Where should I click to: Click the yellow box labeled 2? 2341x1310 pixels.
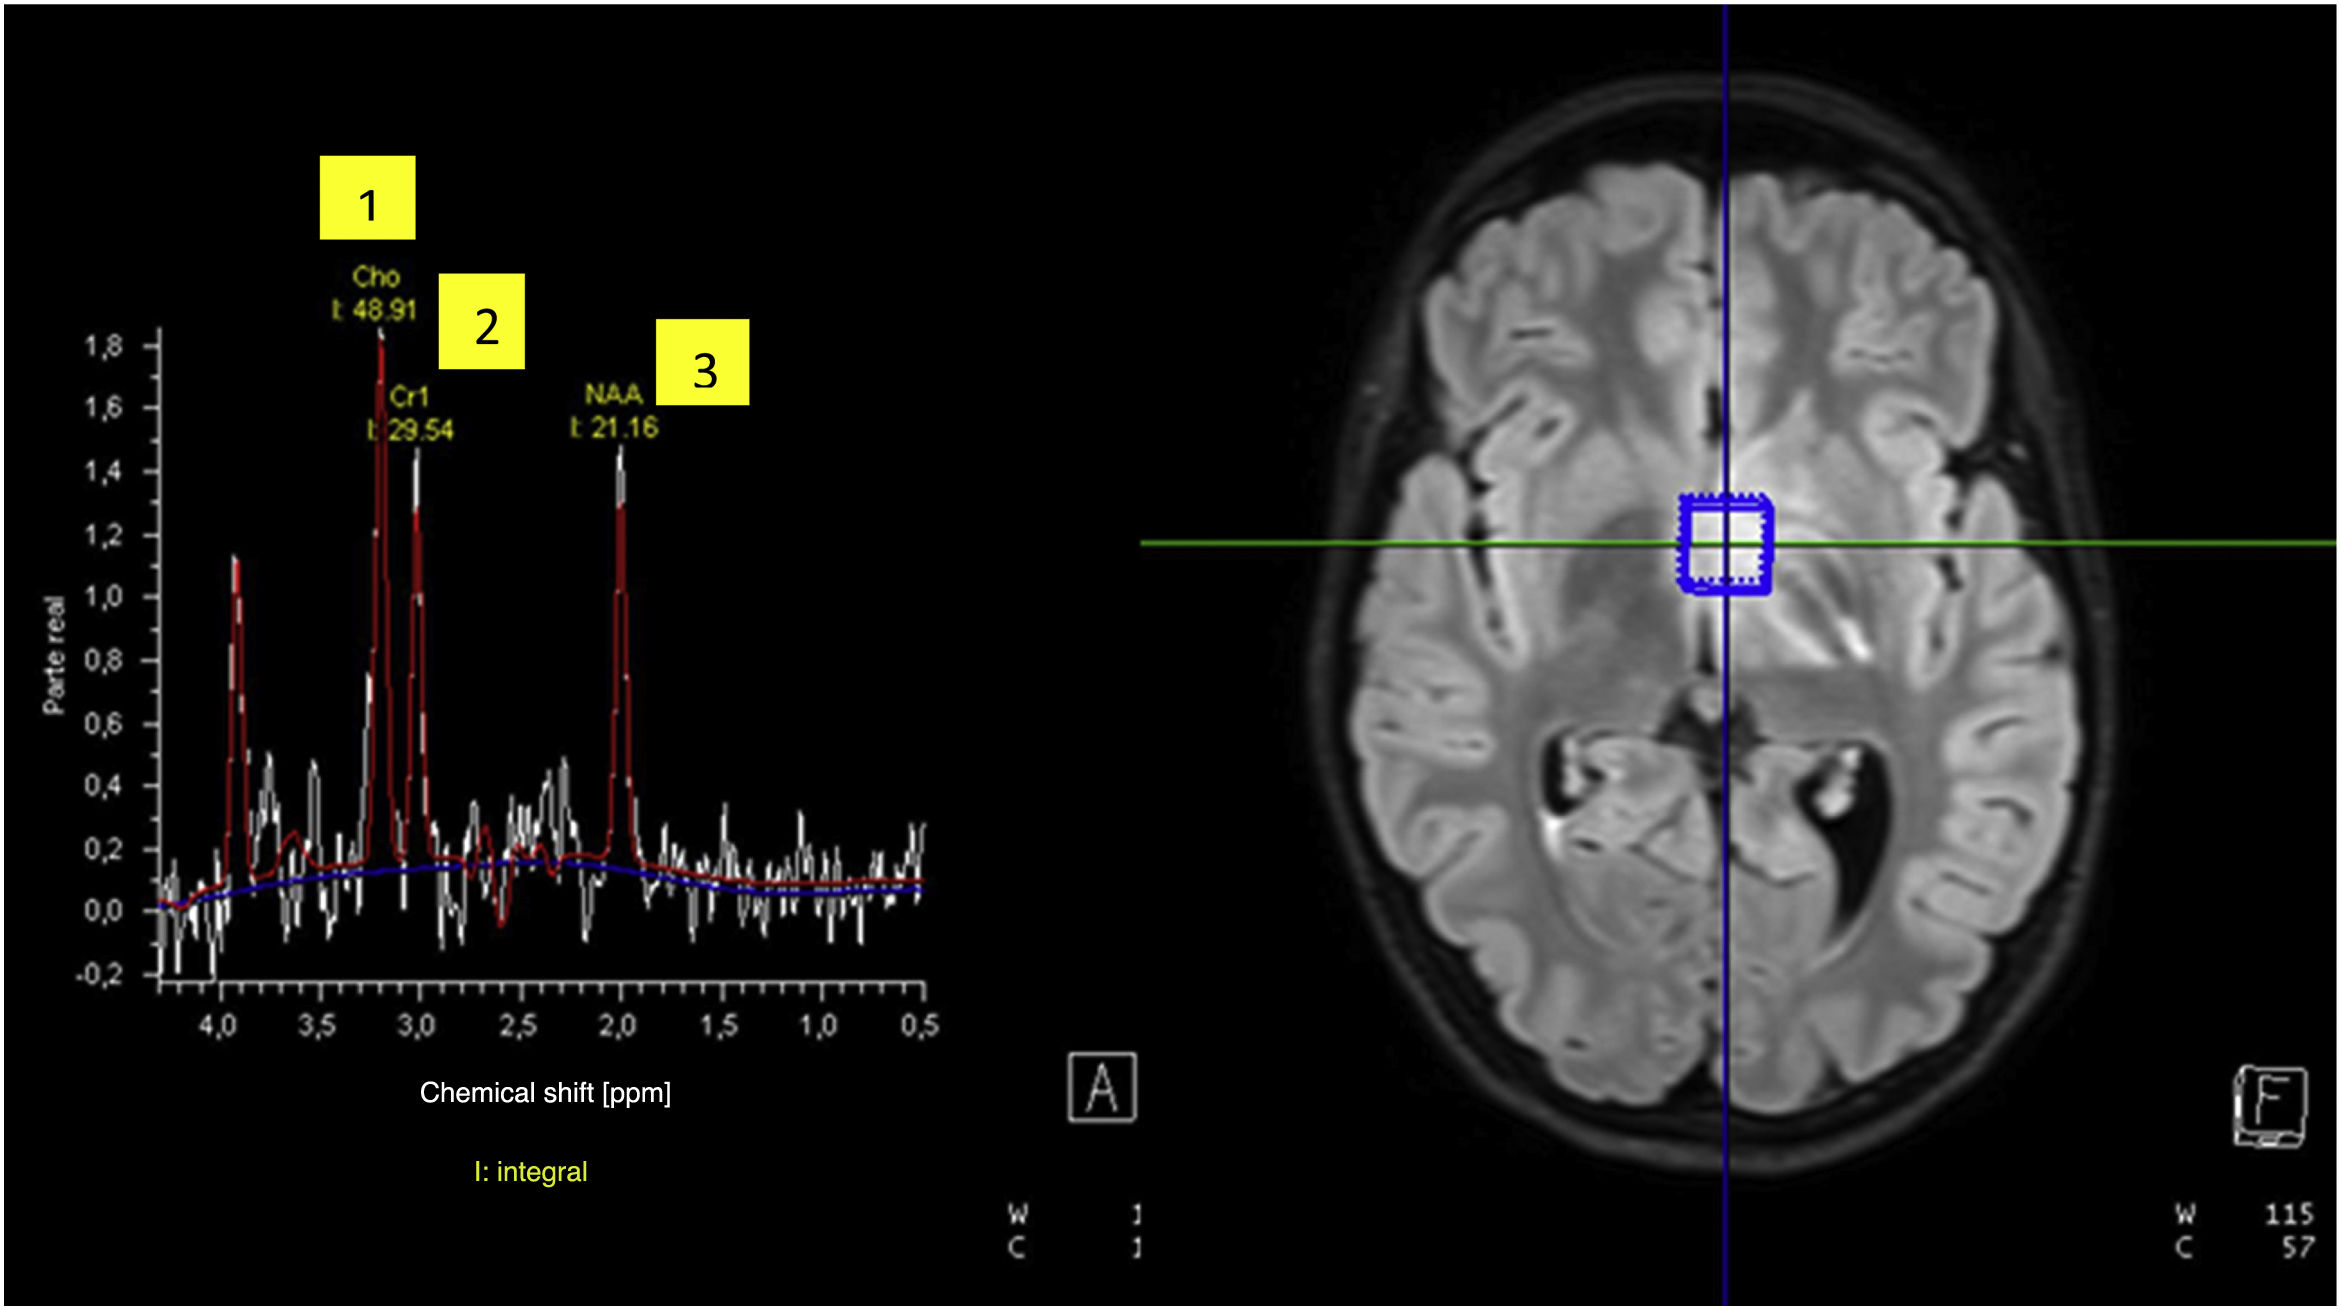point(482,321)
